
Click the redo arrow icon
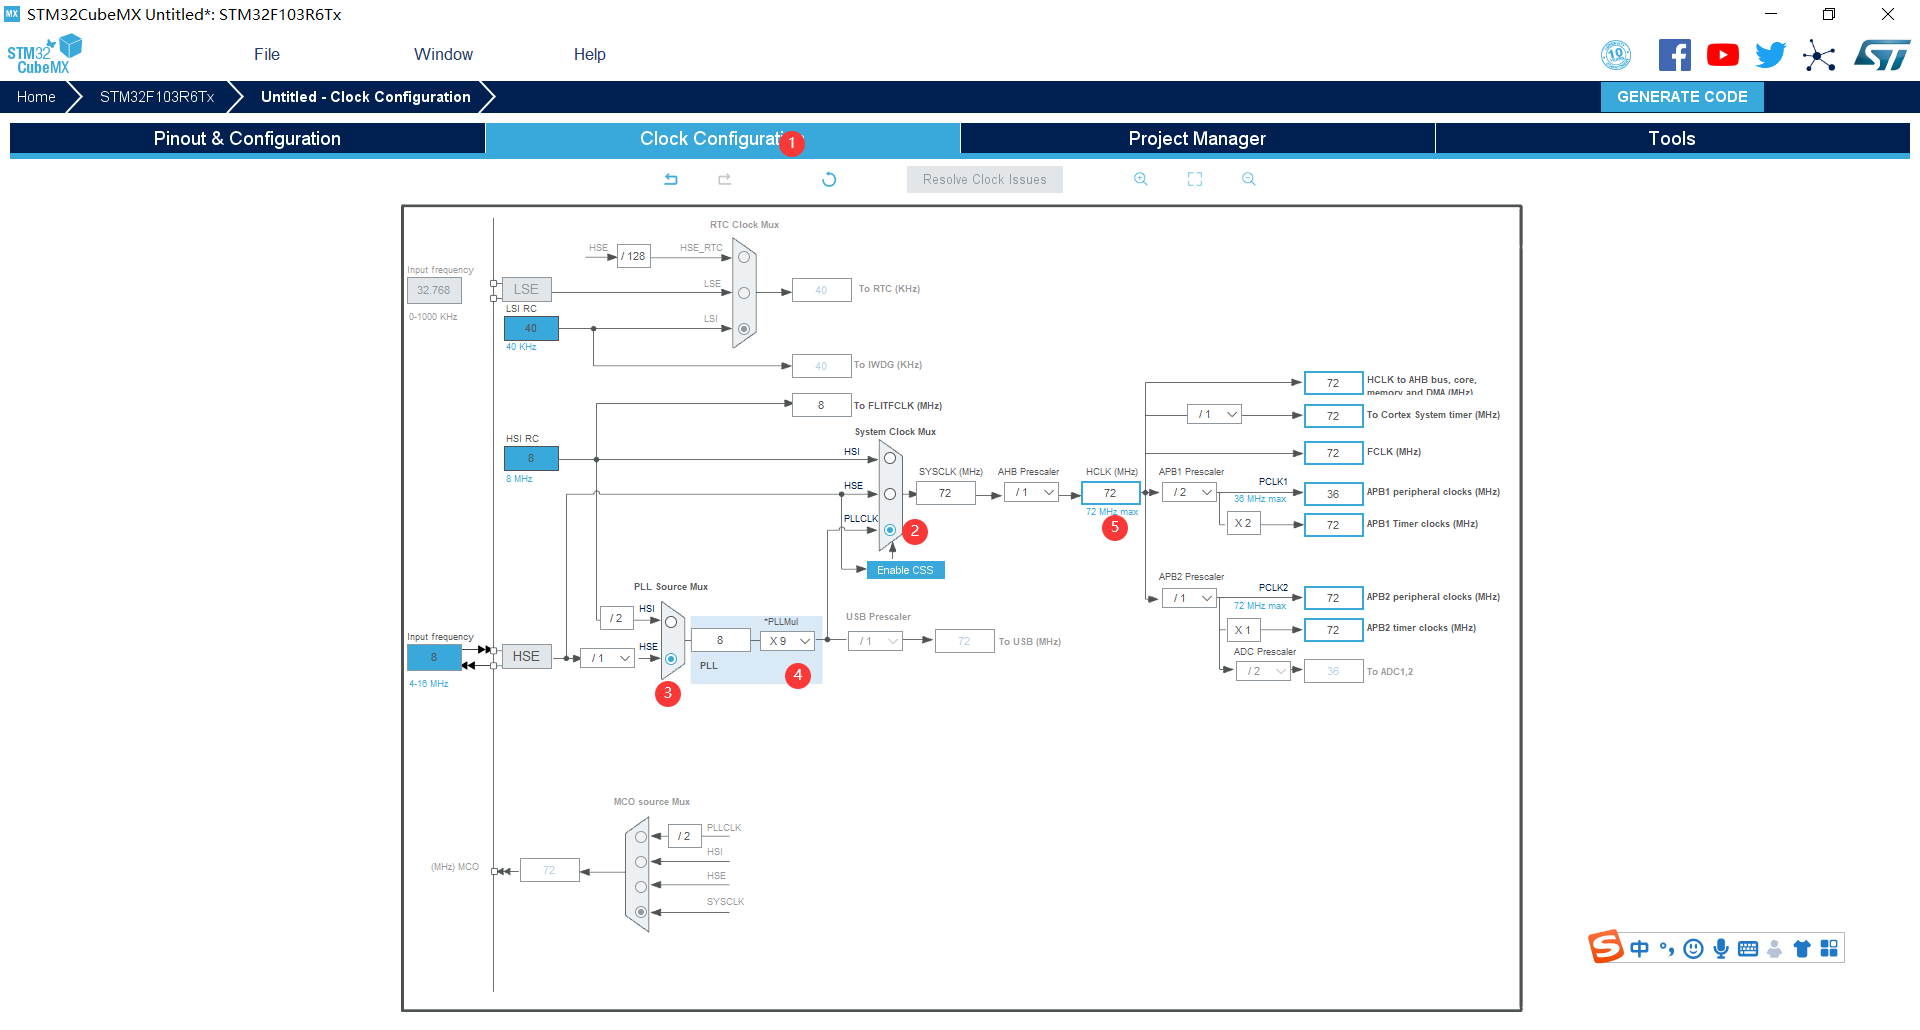[x=725, y=180]
